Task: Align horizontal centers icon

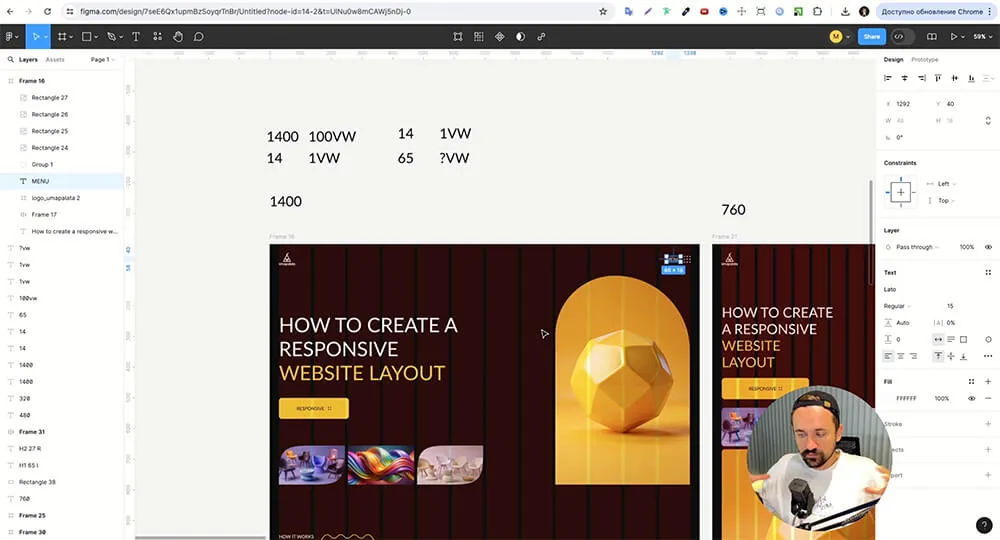Action: pyautogui.click(x=904, y=78)
